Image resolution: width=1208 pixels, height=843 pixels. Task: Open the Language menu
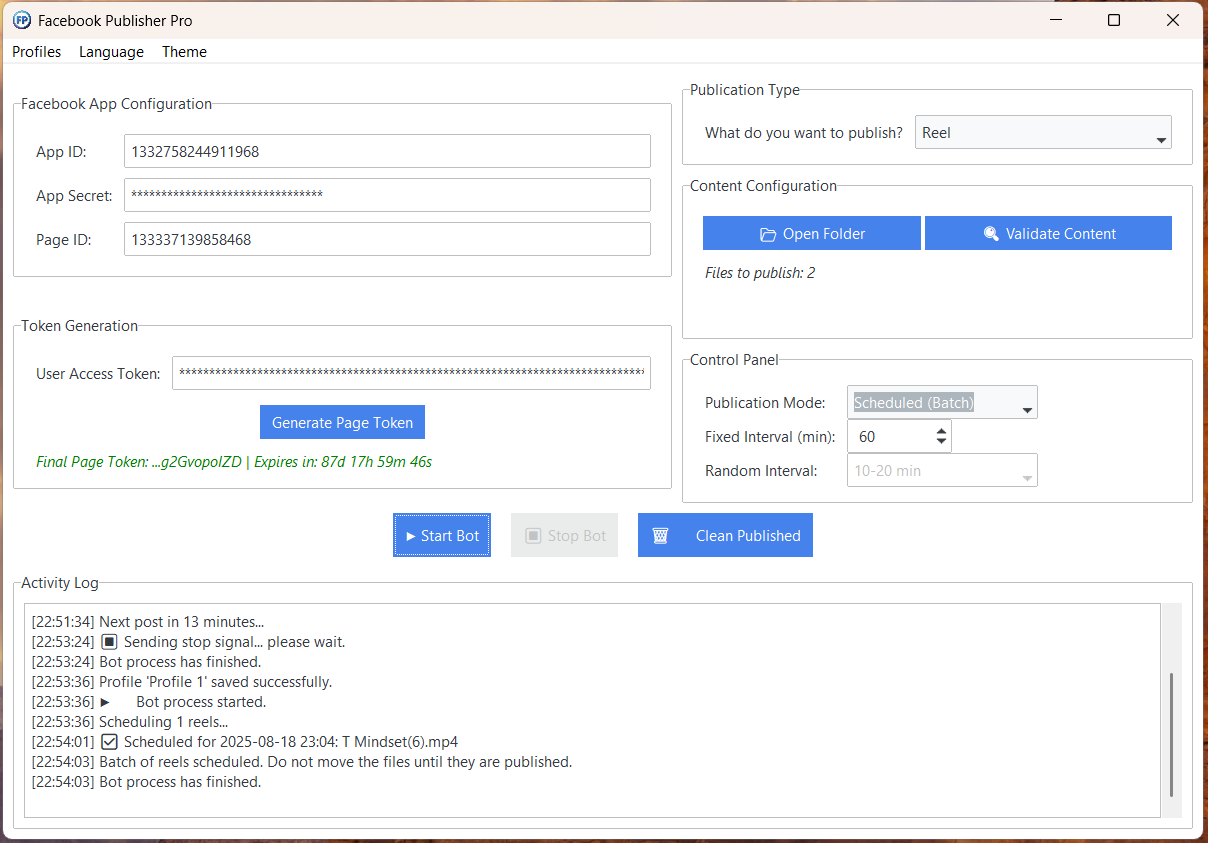point(111,52)
